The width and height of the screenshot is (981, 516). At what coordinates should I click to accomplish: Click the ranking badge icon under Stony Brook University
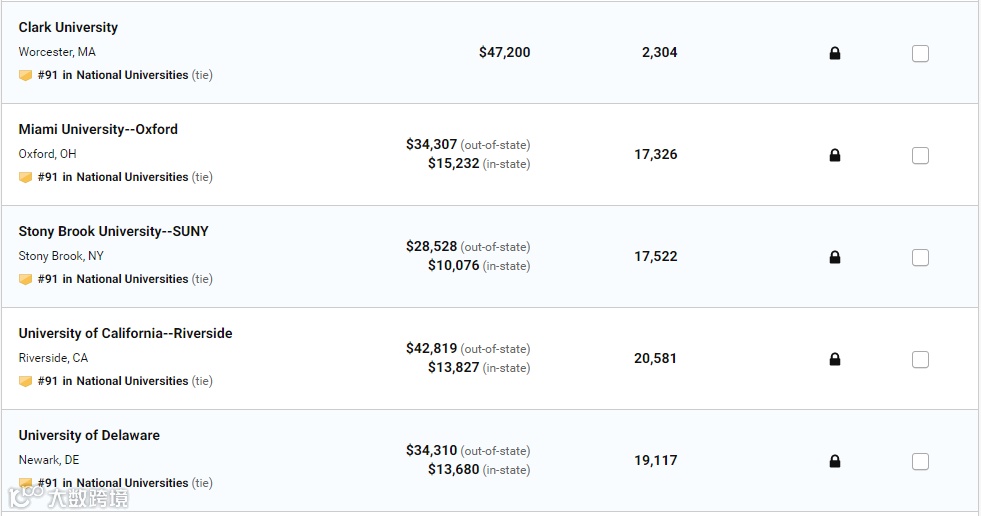click(26, 279)
